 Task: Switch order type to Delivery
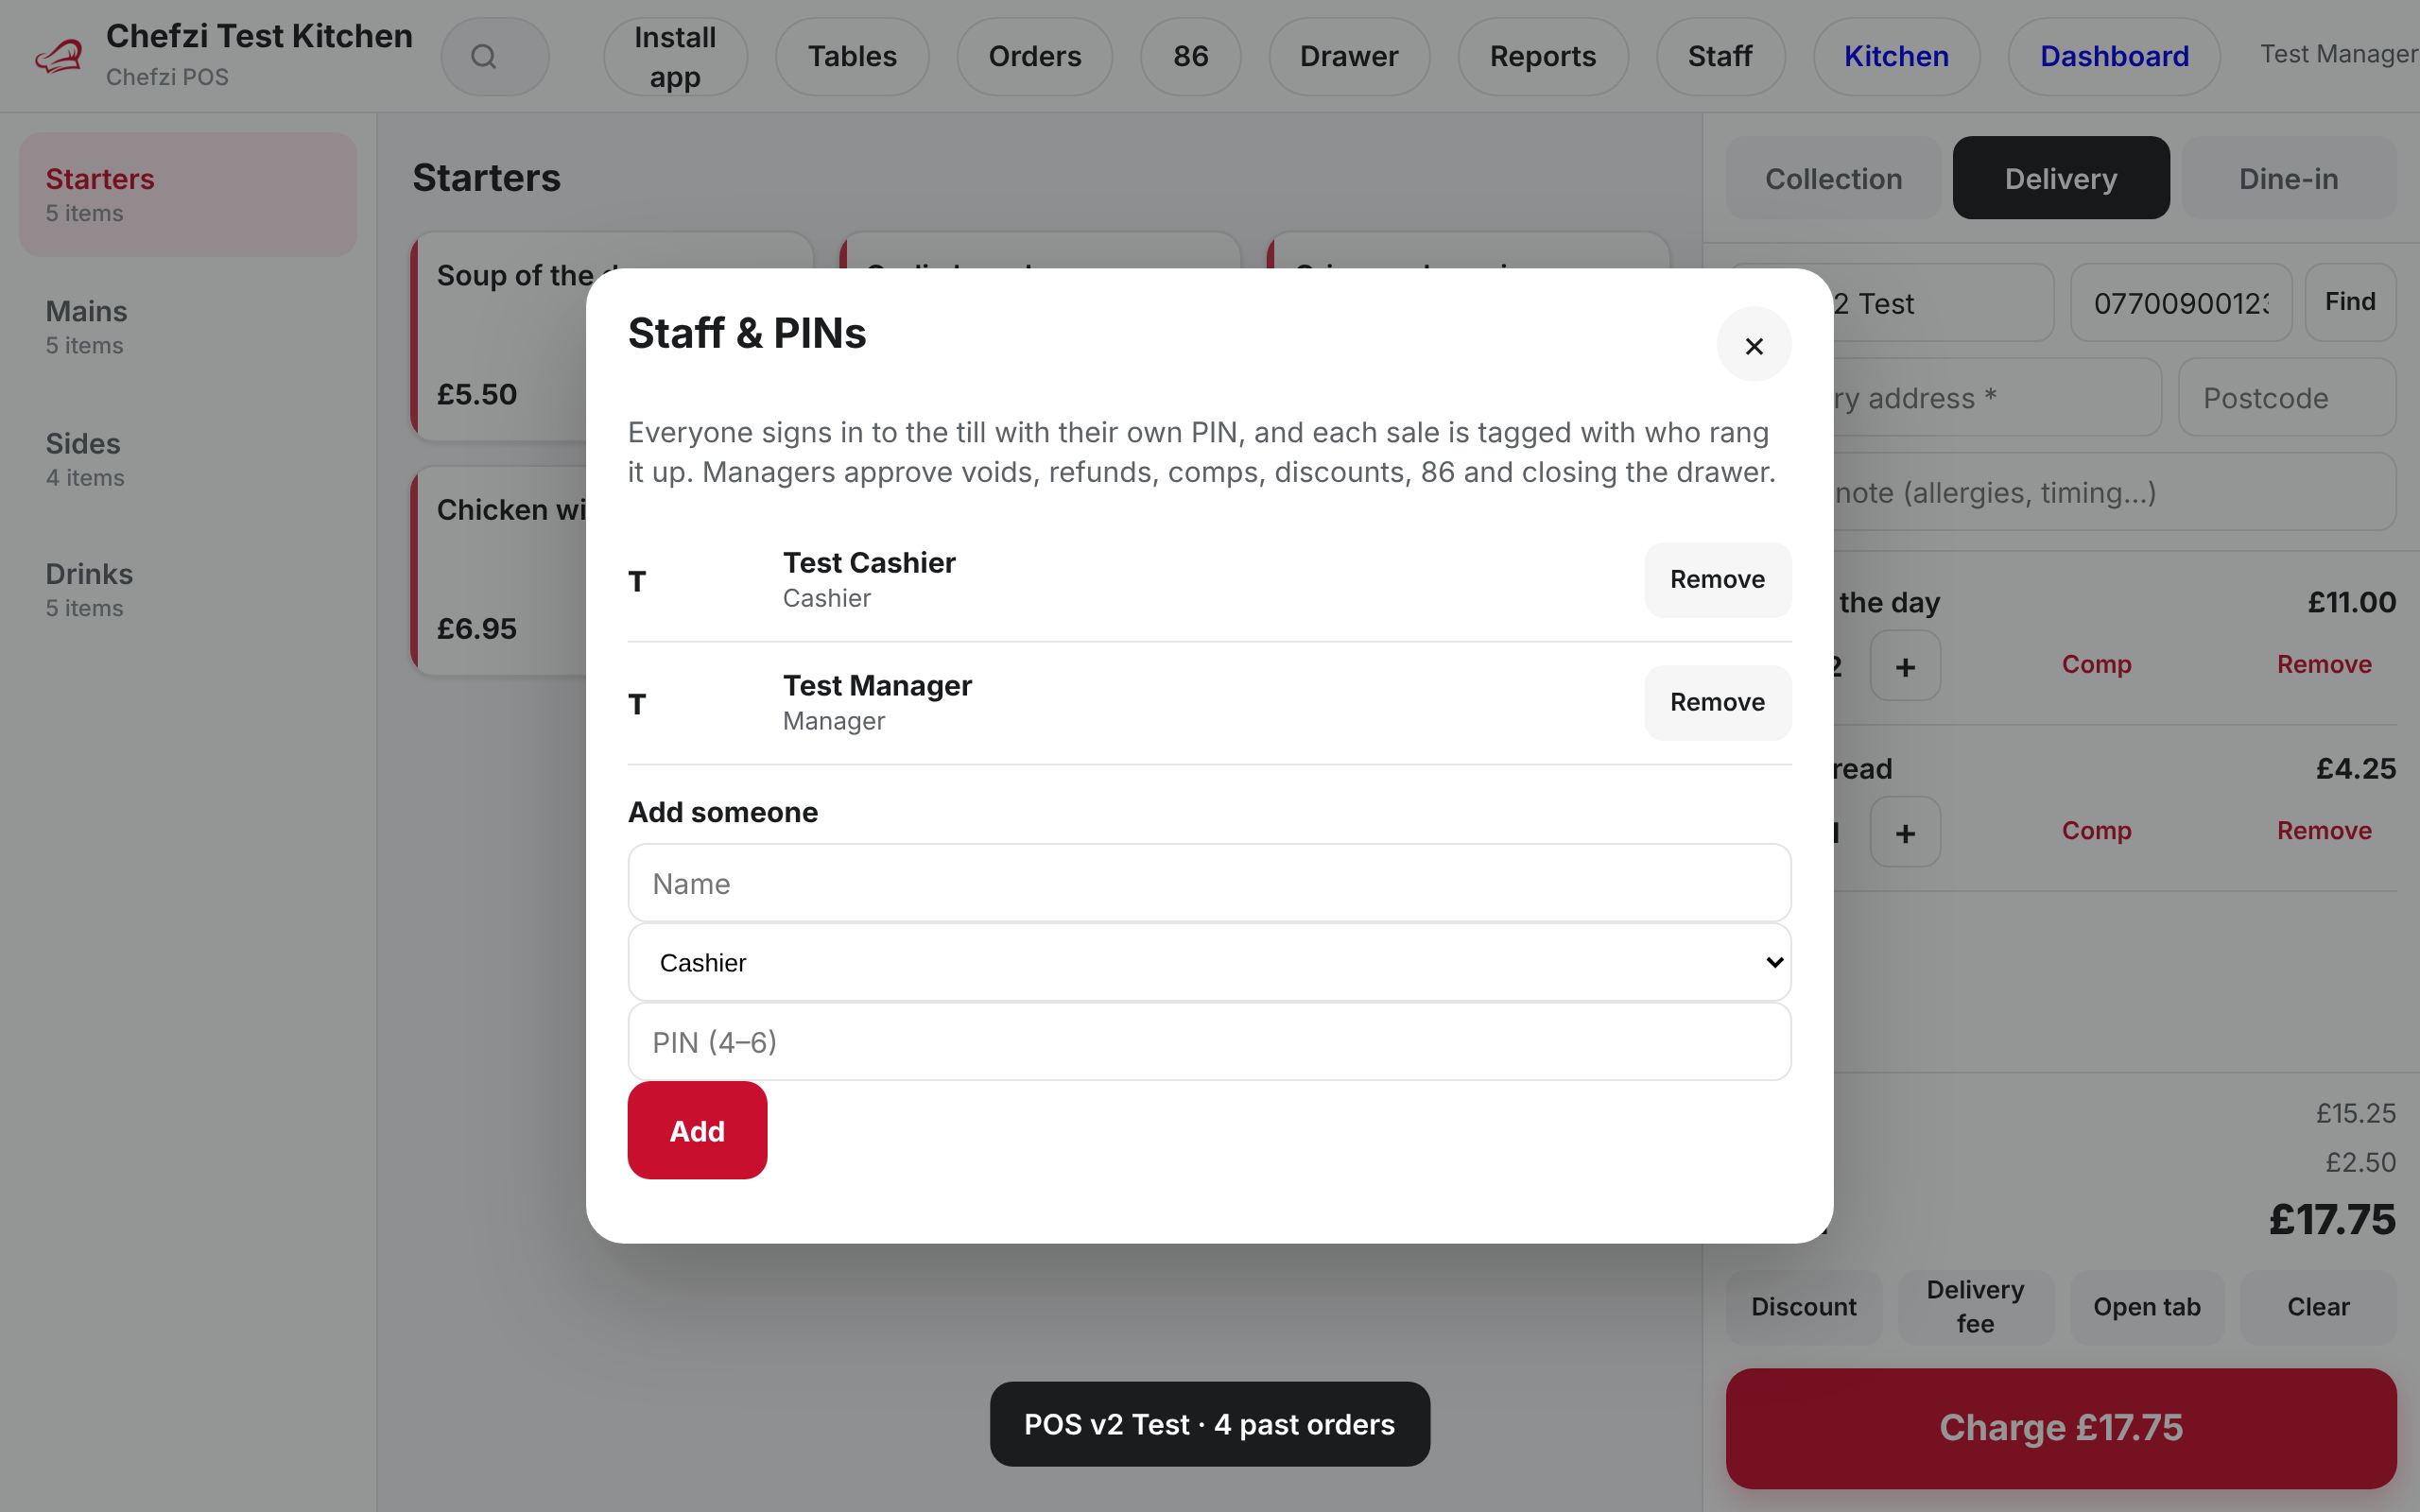pyautogui.click(x=2061, y=178)
